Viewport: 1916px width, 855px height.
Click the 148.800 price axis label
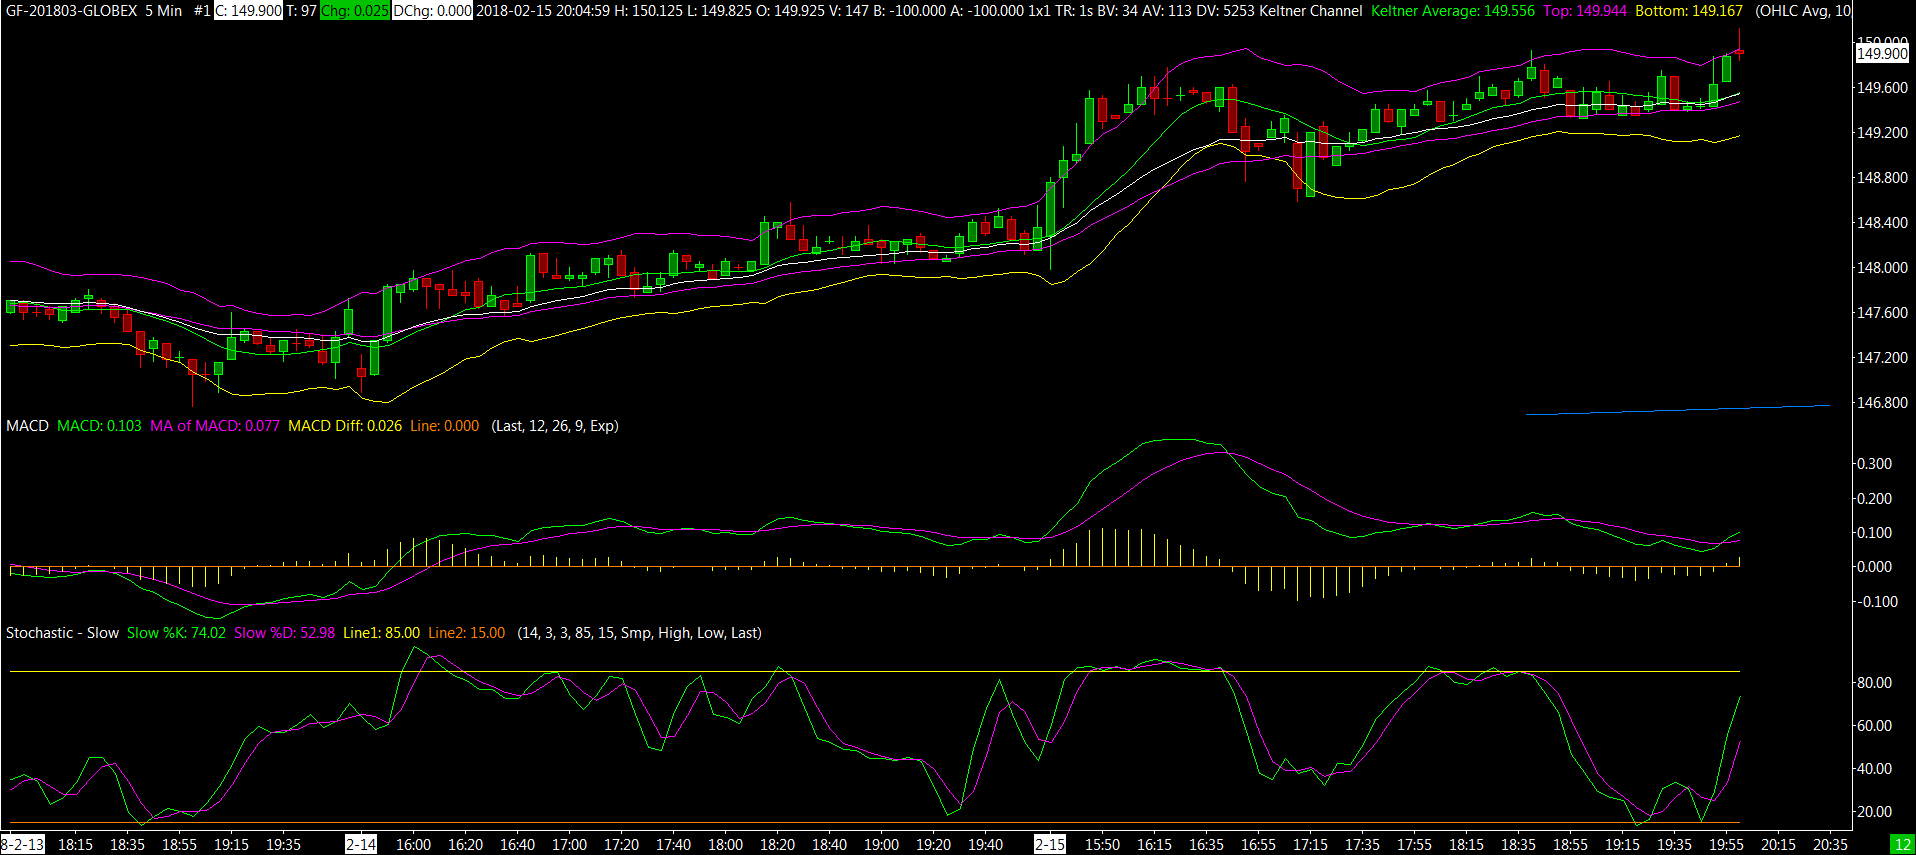1882,178
